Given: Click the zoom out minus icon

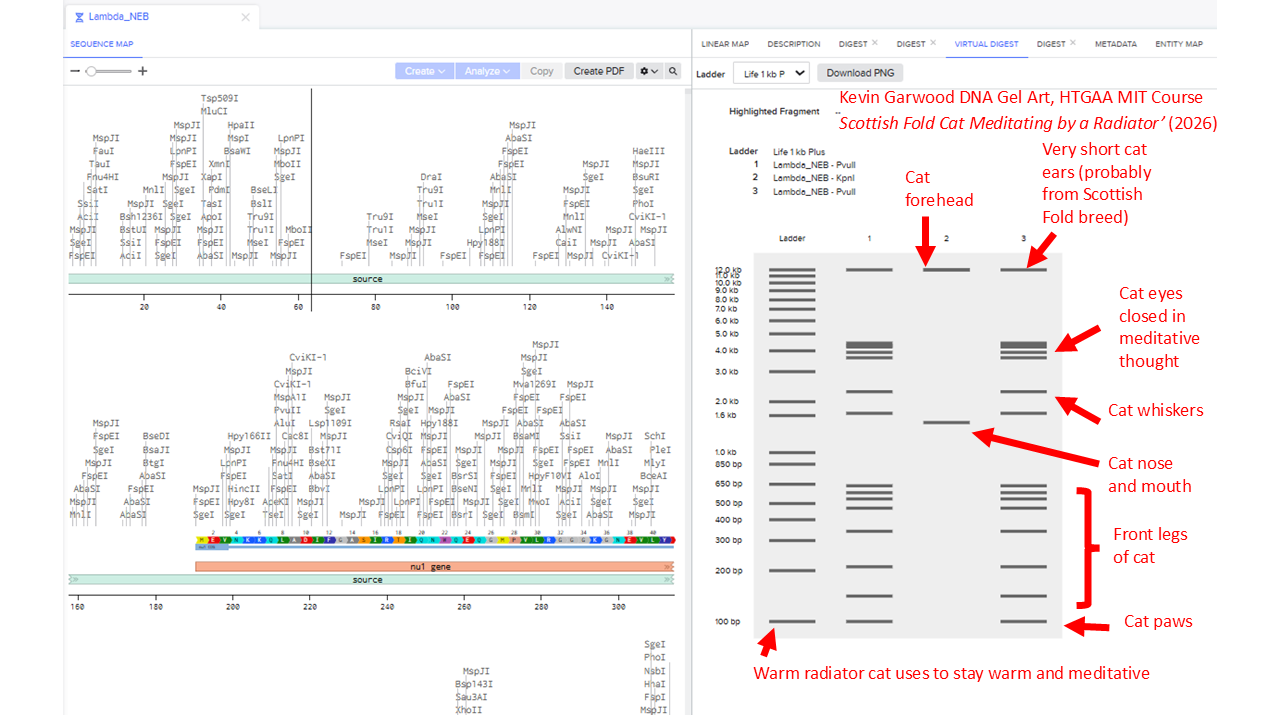Looking at the screenshot, I should [75, 71].
